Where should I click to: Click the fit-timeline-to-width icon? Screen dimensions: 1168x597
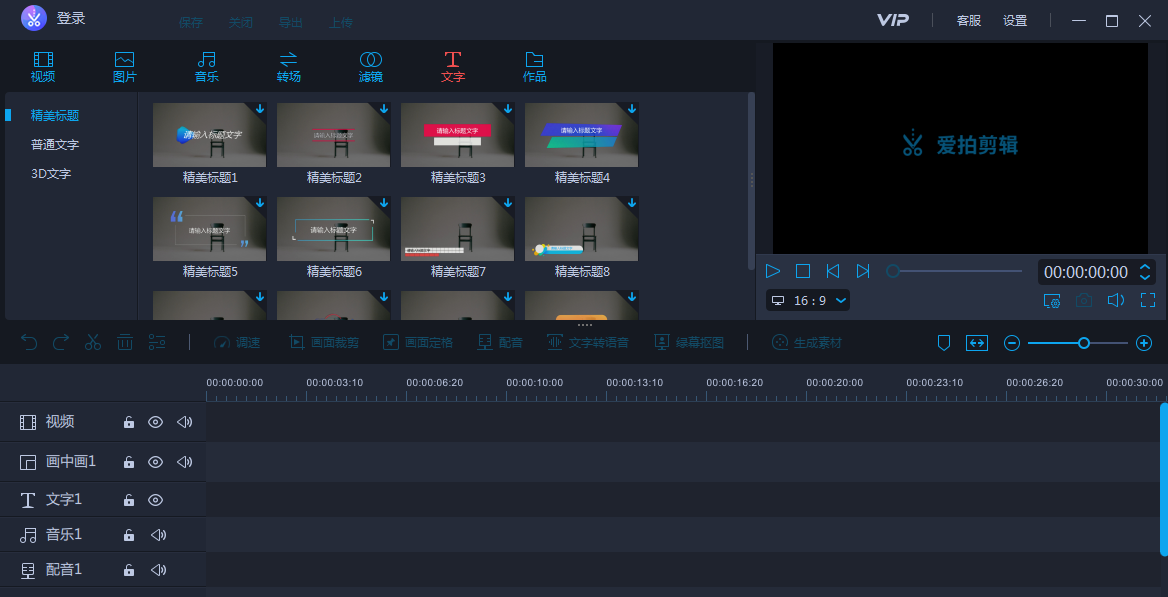point(976,343)
